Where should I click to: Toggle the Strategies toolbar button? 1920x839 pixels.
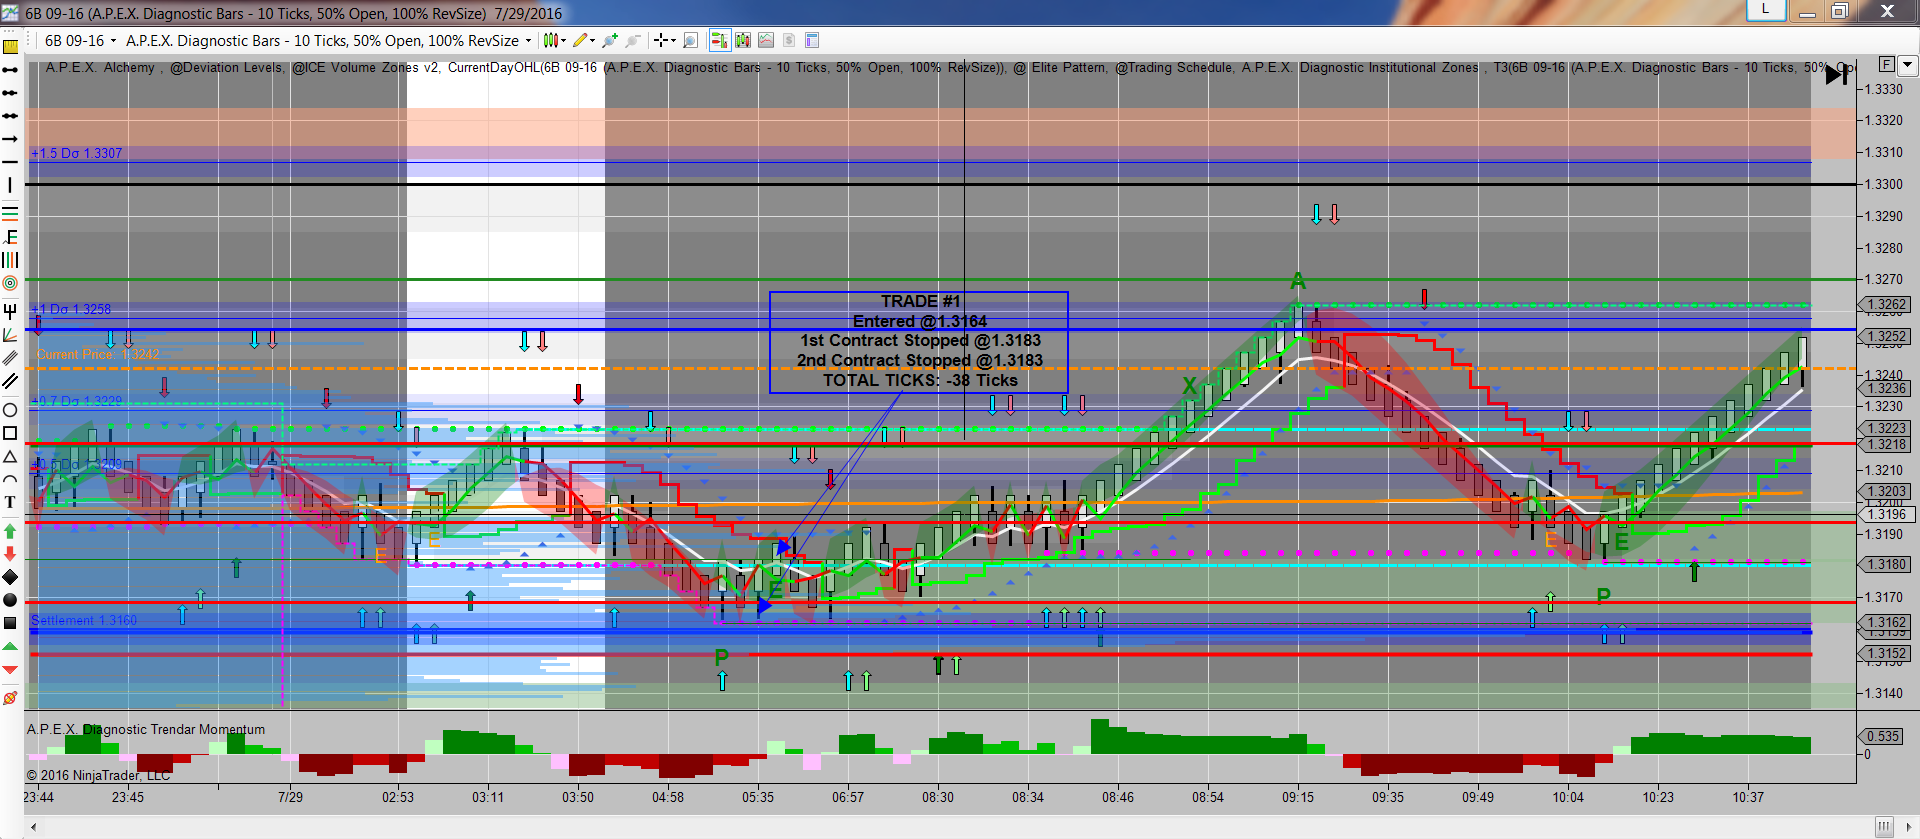click(789, 41)
